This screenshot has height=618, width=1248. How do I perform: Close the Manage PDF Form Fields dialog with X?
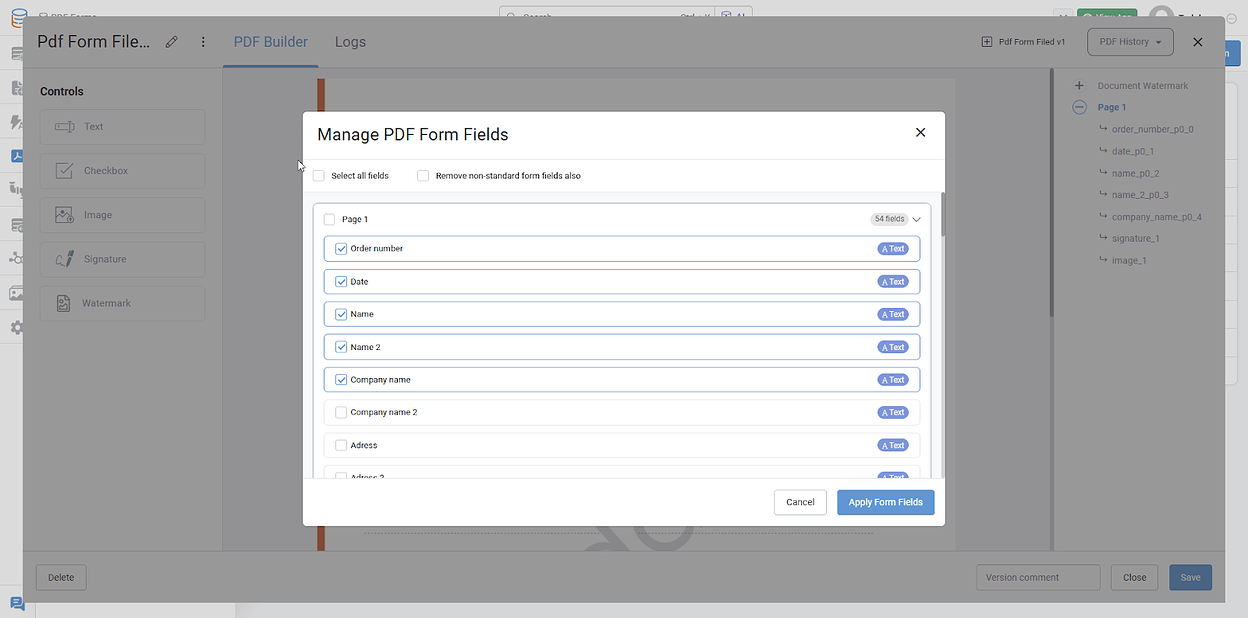[920, 132]
